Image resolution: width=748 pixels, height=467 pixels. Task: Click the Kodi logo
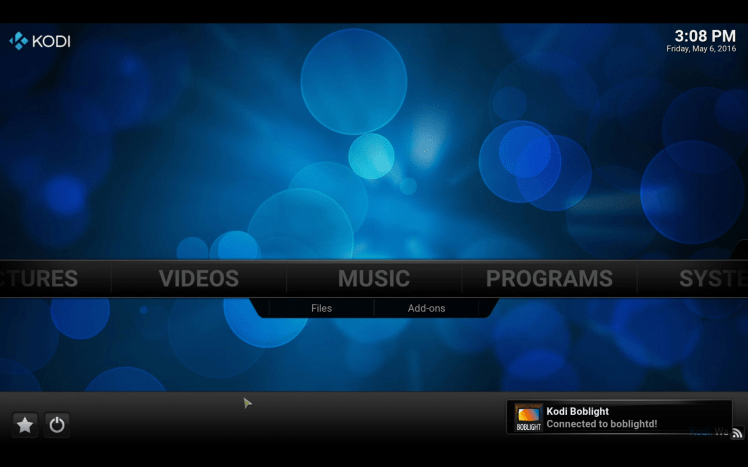click(40, 41)
